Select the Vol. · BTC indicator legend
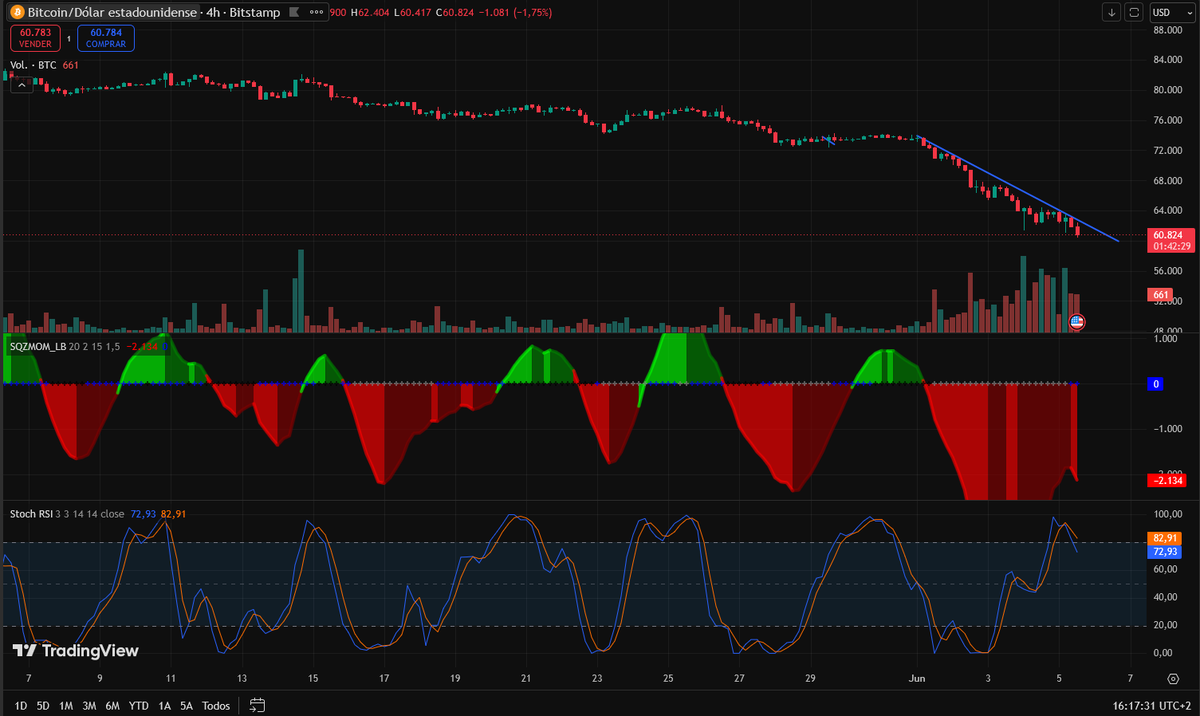This screenshot has height=716, width=1200. [33, 65]
